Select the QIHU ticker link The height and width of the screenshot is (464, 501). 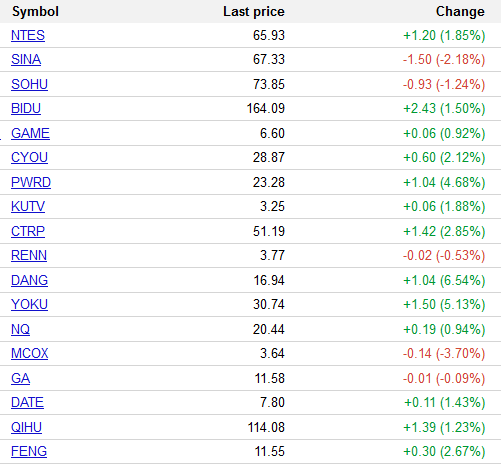point(26,427)
